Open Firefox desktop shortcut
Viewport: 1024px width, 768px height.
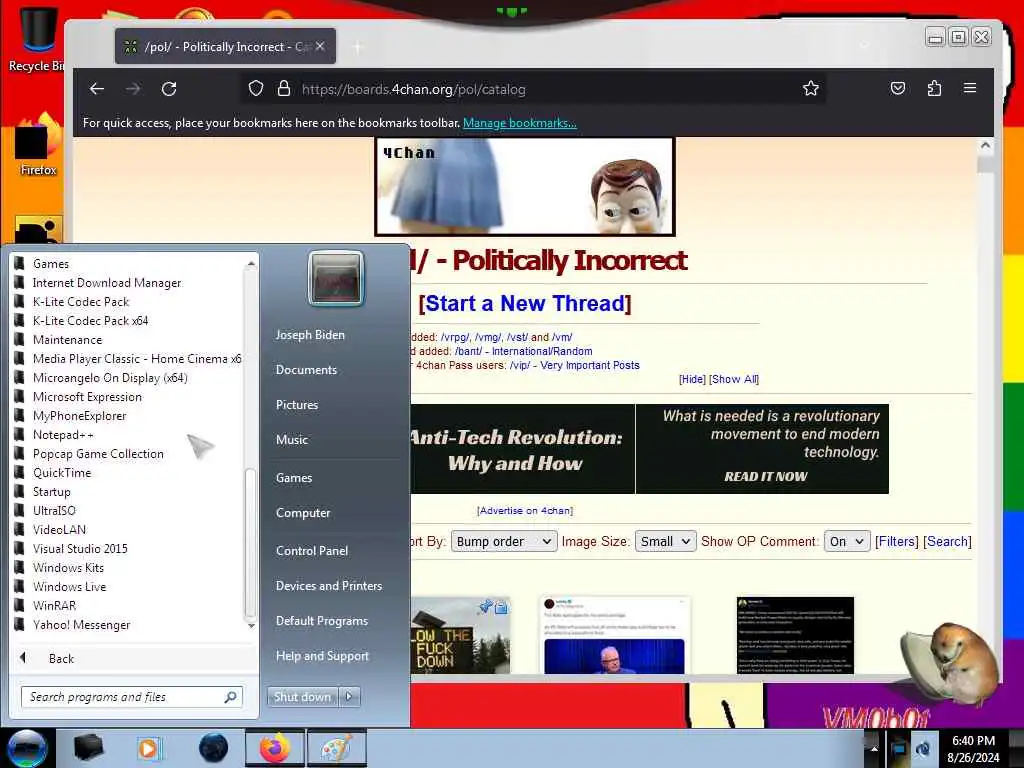click(38, 145)
